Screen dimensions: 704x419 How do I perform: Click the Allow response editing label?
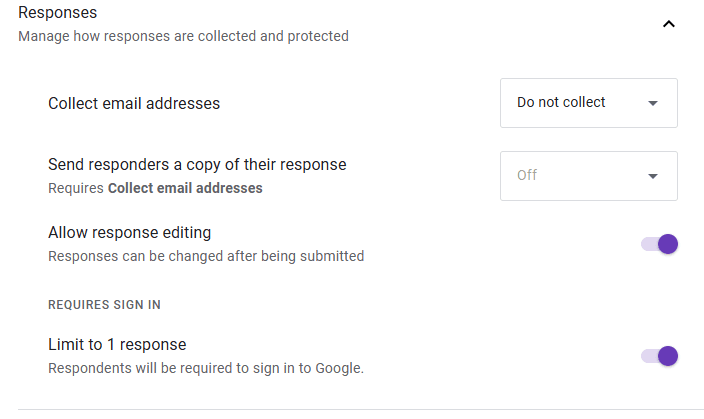129,233
